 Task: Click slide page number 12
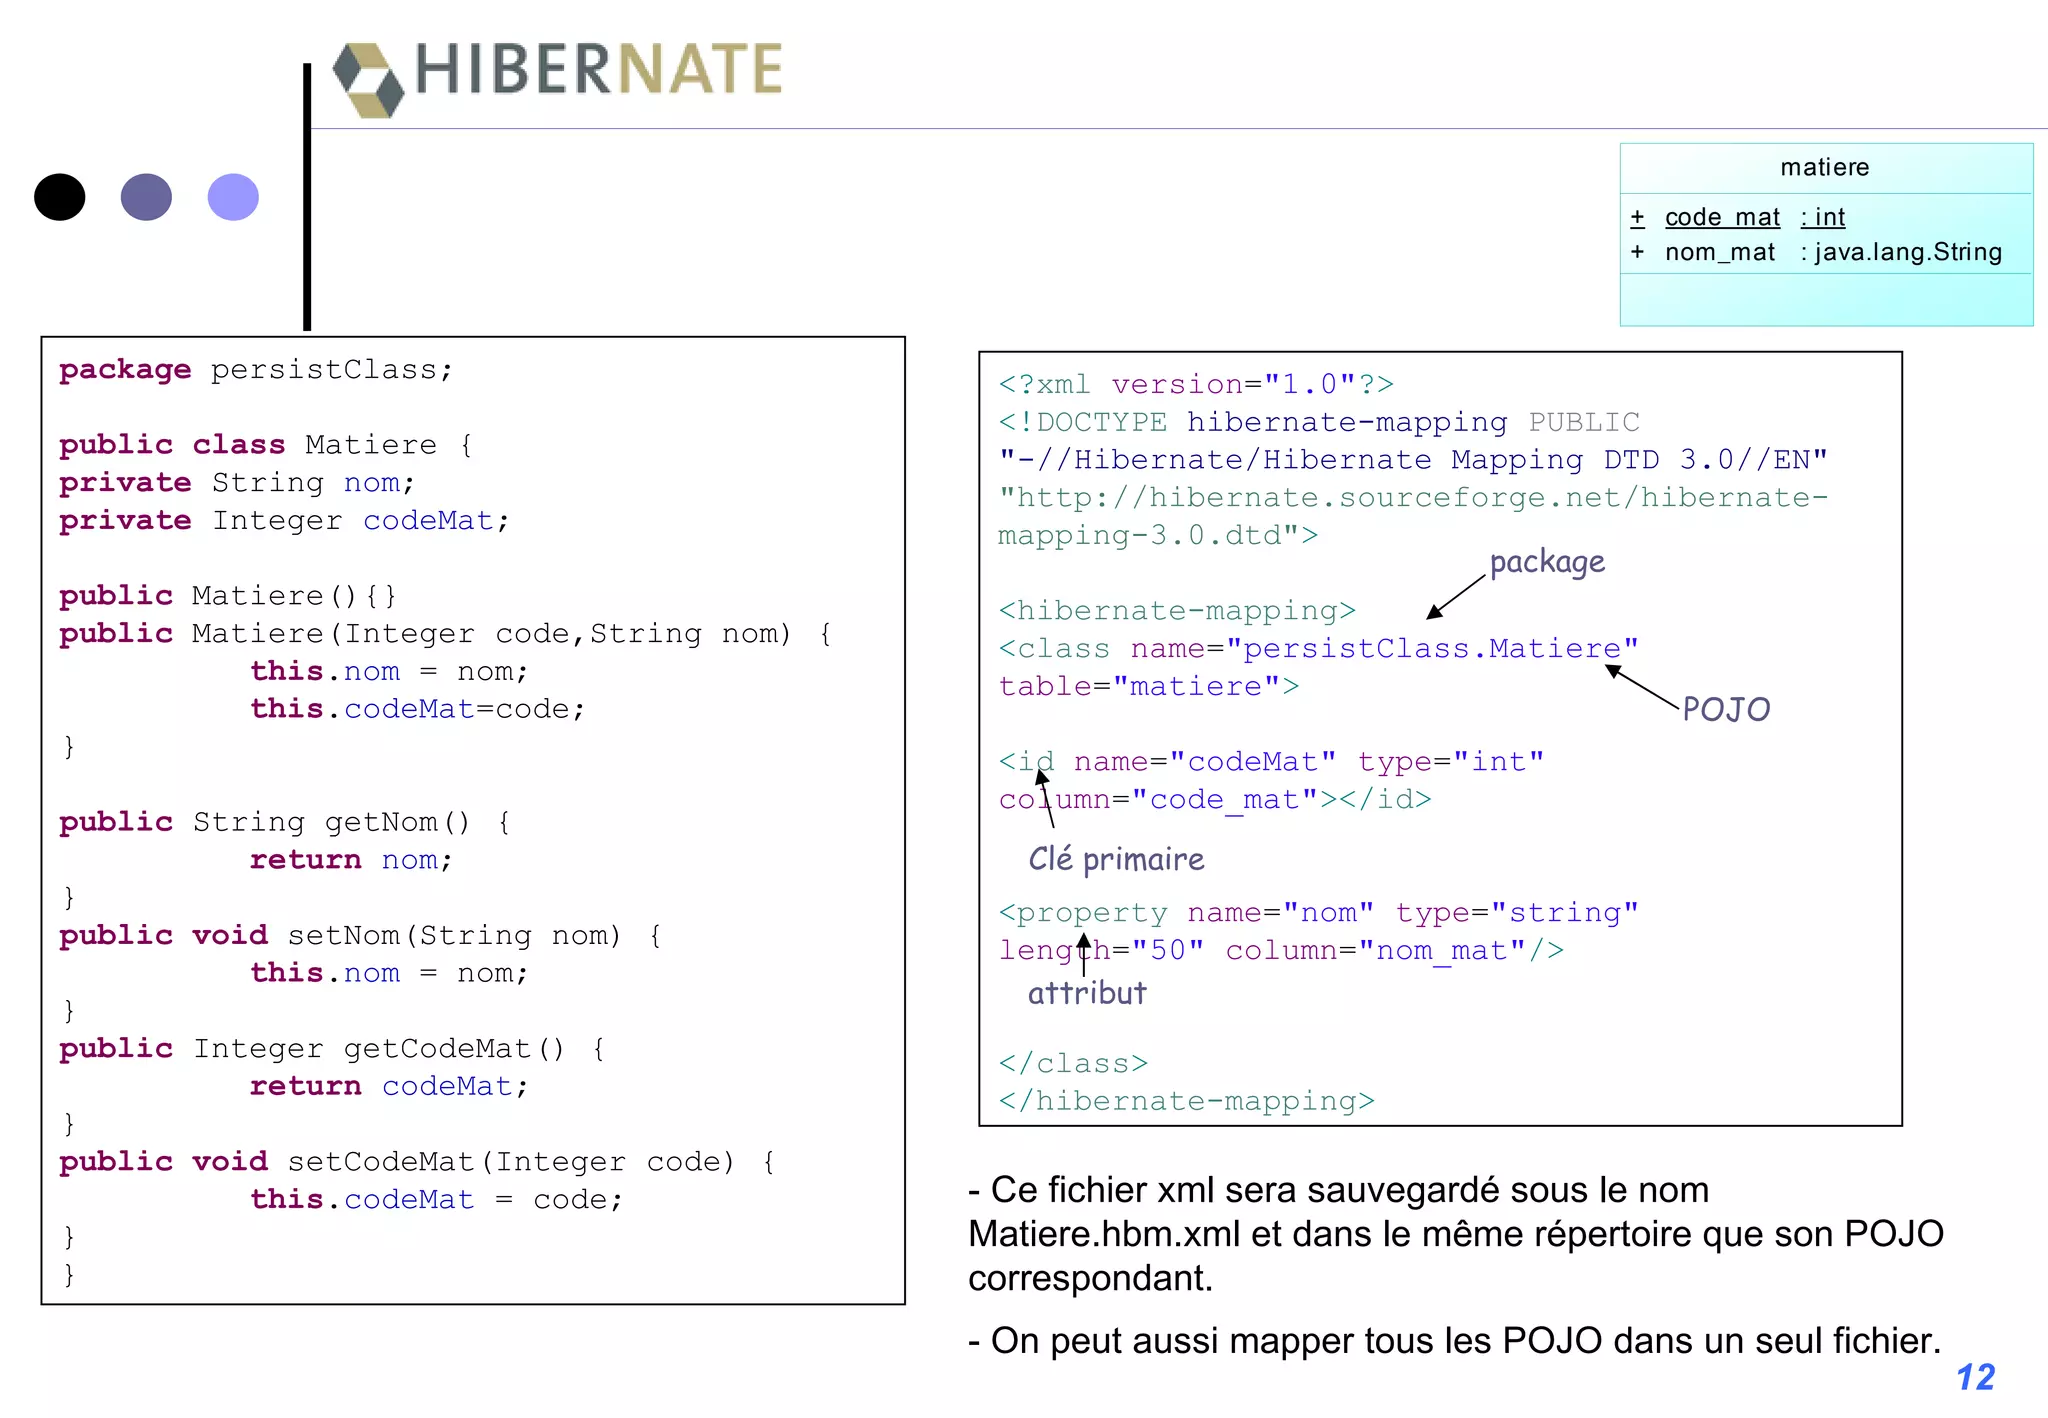click(x=1975, y=1378)
